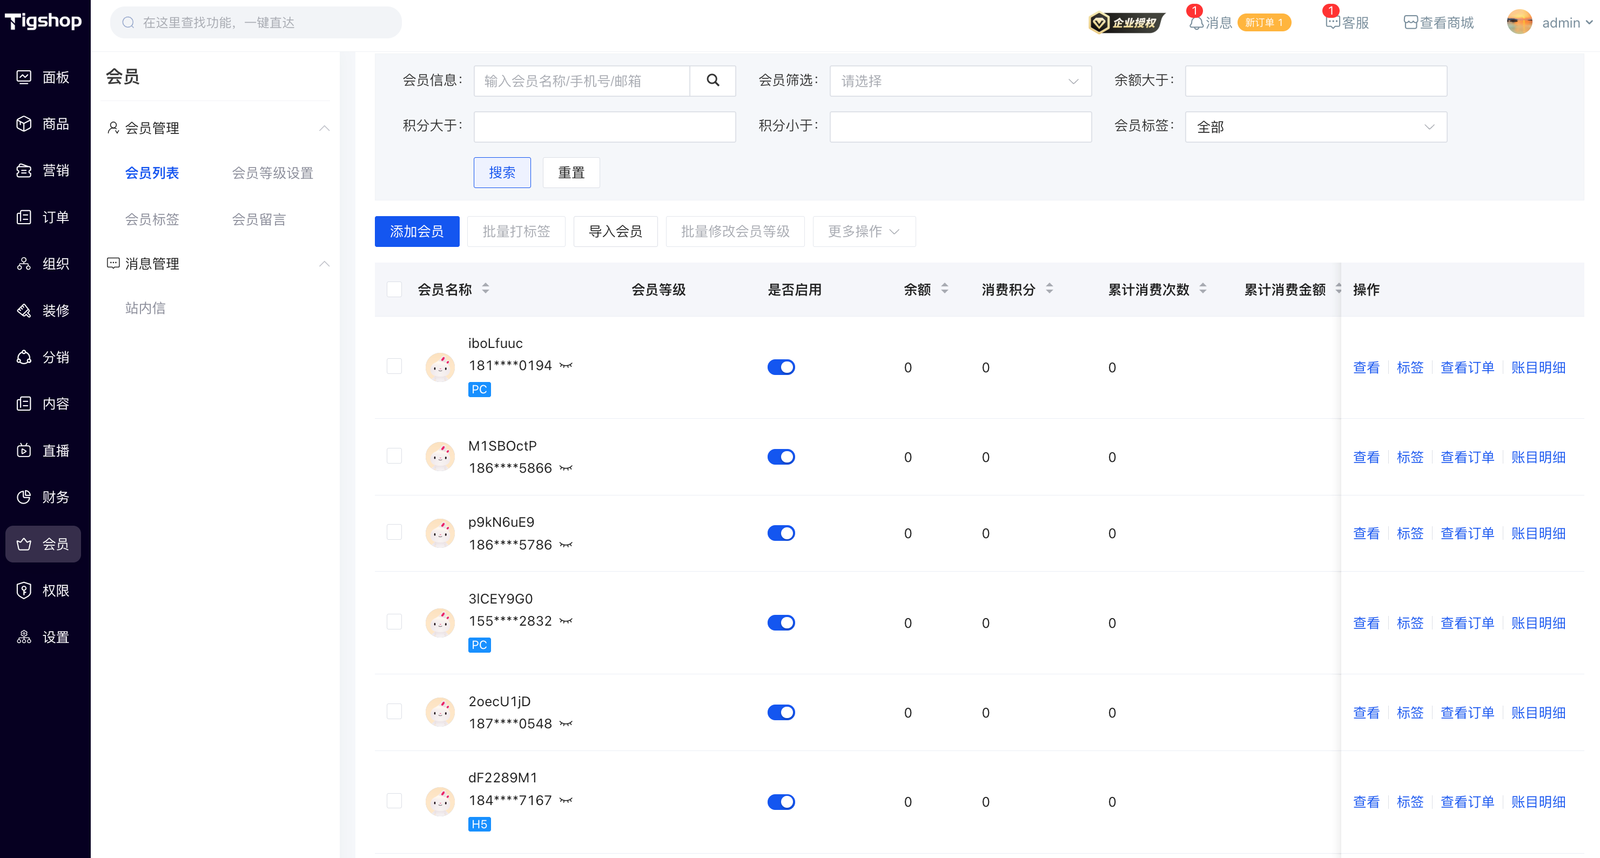This screenshot has height=858, width=1600.
Task: Collapse the Member Management section
Action: pos(323,128)
